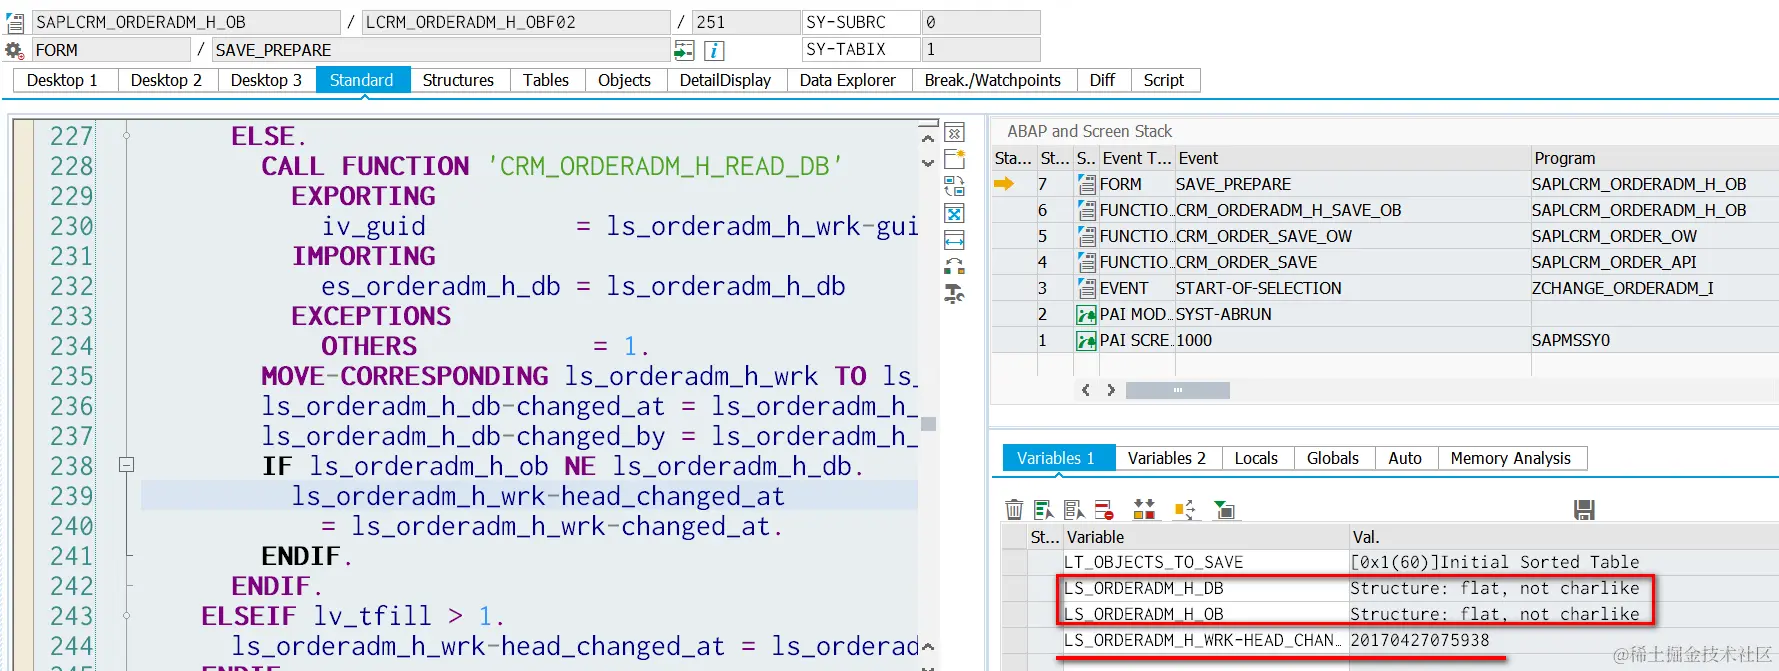Switch to the Desktop 2 tab
The height and width of the screenshot is (671, 1779).
coord(166,80)
